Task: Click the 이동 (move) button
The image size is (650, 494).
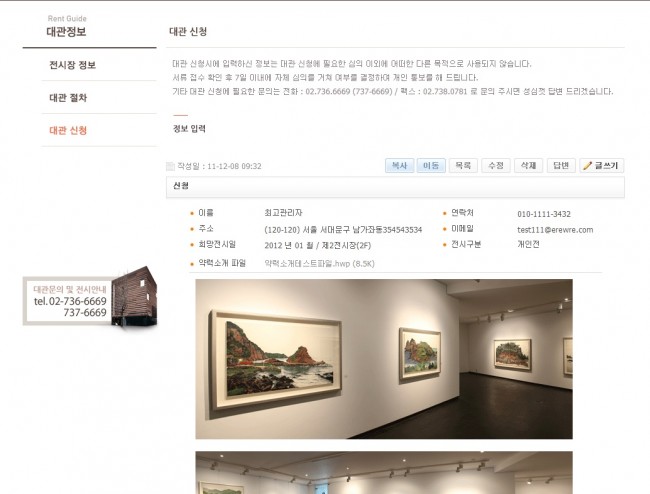Action: tap(431, 166)
